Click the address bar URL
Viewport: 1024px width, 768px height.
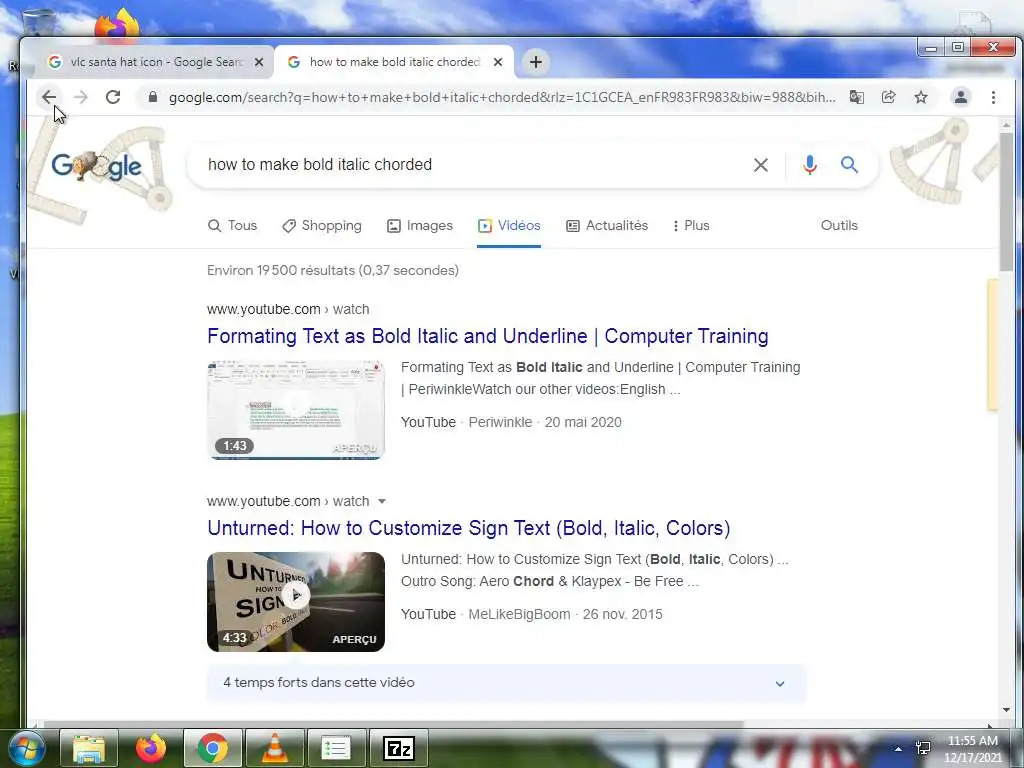502,97
